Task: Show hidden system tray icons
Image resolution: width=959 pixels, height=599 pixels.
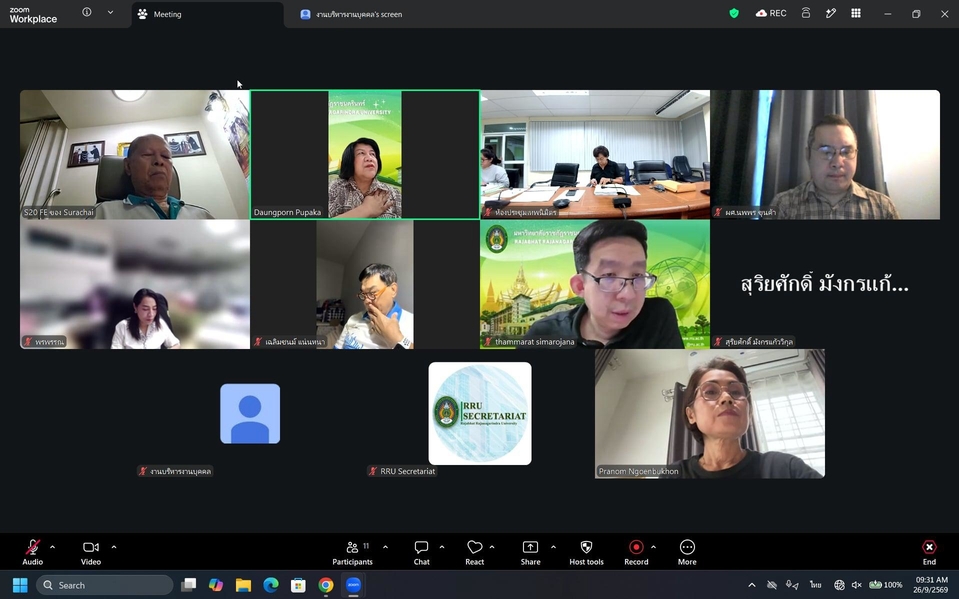Action: [x=752, y=586]
